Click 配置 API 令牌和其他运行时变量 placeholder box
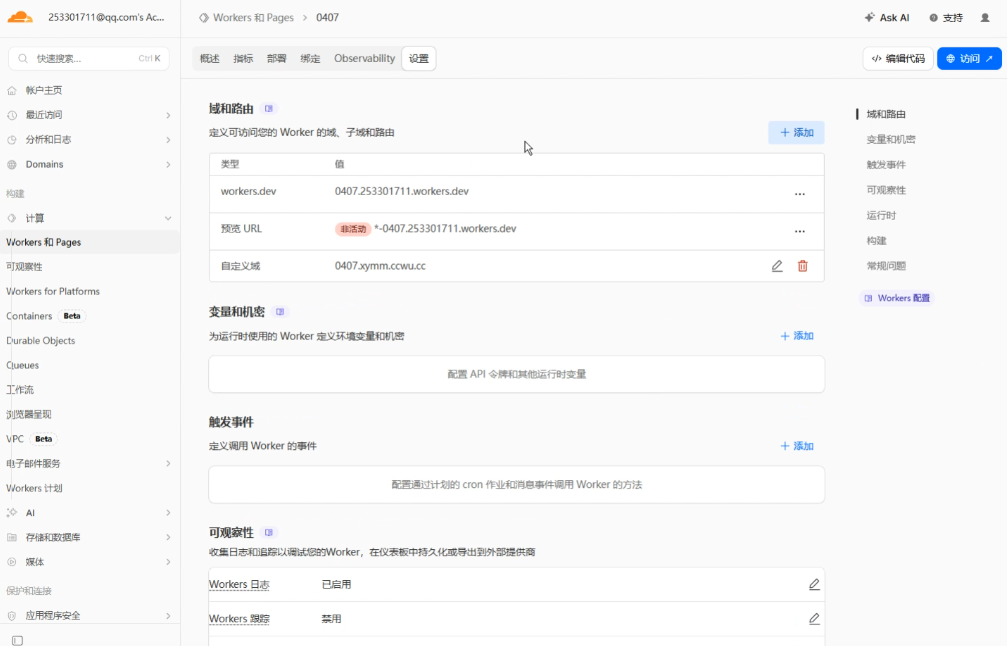Image resolution: width=1007 pixels, height=646 pixels. pyautogui.click(x=516, y=374)
